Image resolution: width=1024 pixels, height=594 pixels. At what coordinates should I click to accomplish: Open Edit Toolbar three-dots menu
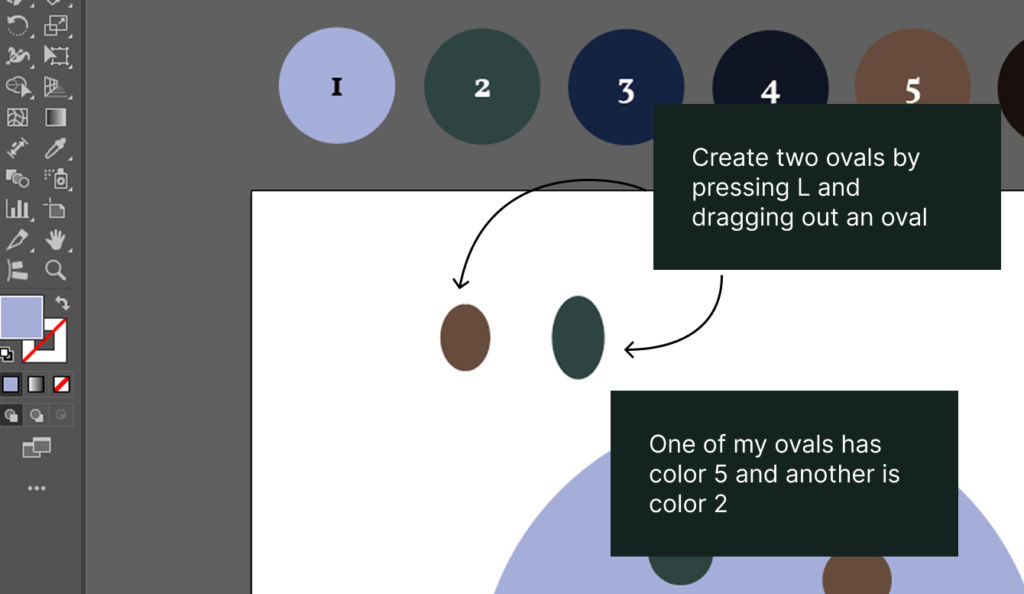(37, 488)
